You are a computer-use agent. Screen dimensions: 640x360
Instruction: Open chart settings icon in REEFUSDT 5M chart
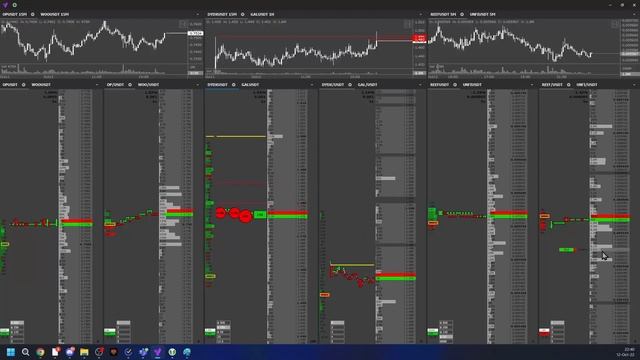click(x=616, y=24)
